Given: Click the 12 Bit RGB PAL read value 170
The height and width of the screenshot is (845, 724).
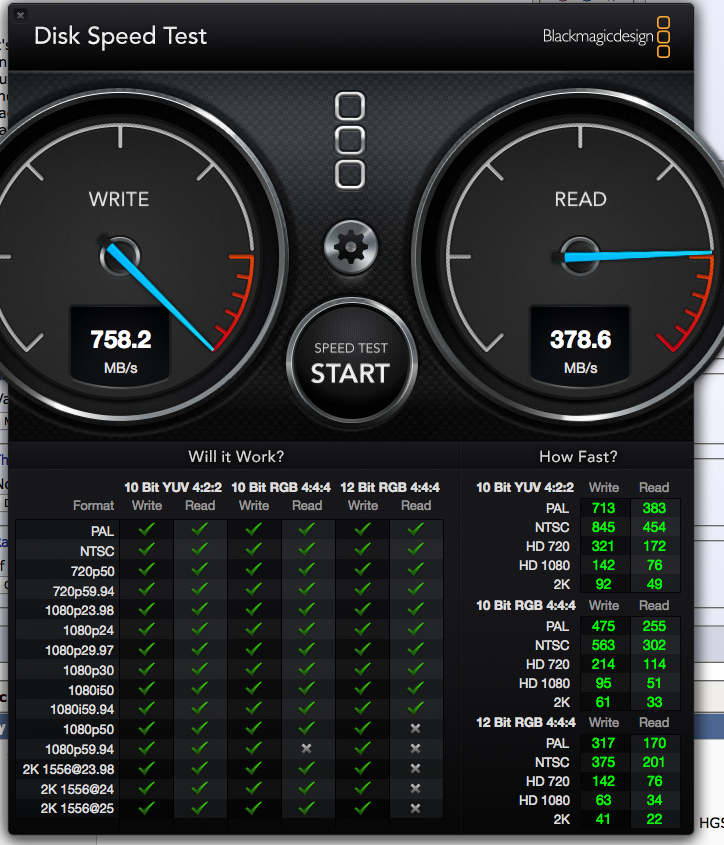Looking at the screenshot, I should tap(654, 743).
